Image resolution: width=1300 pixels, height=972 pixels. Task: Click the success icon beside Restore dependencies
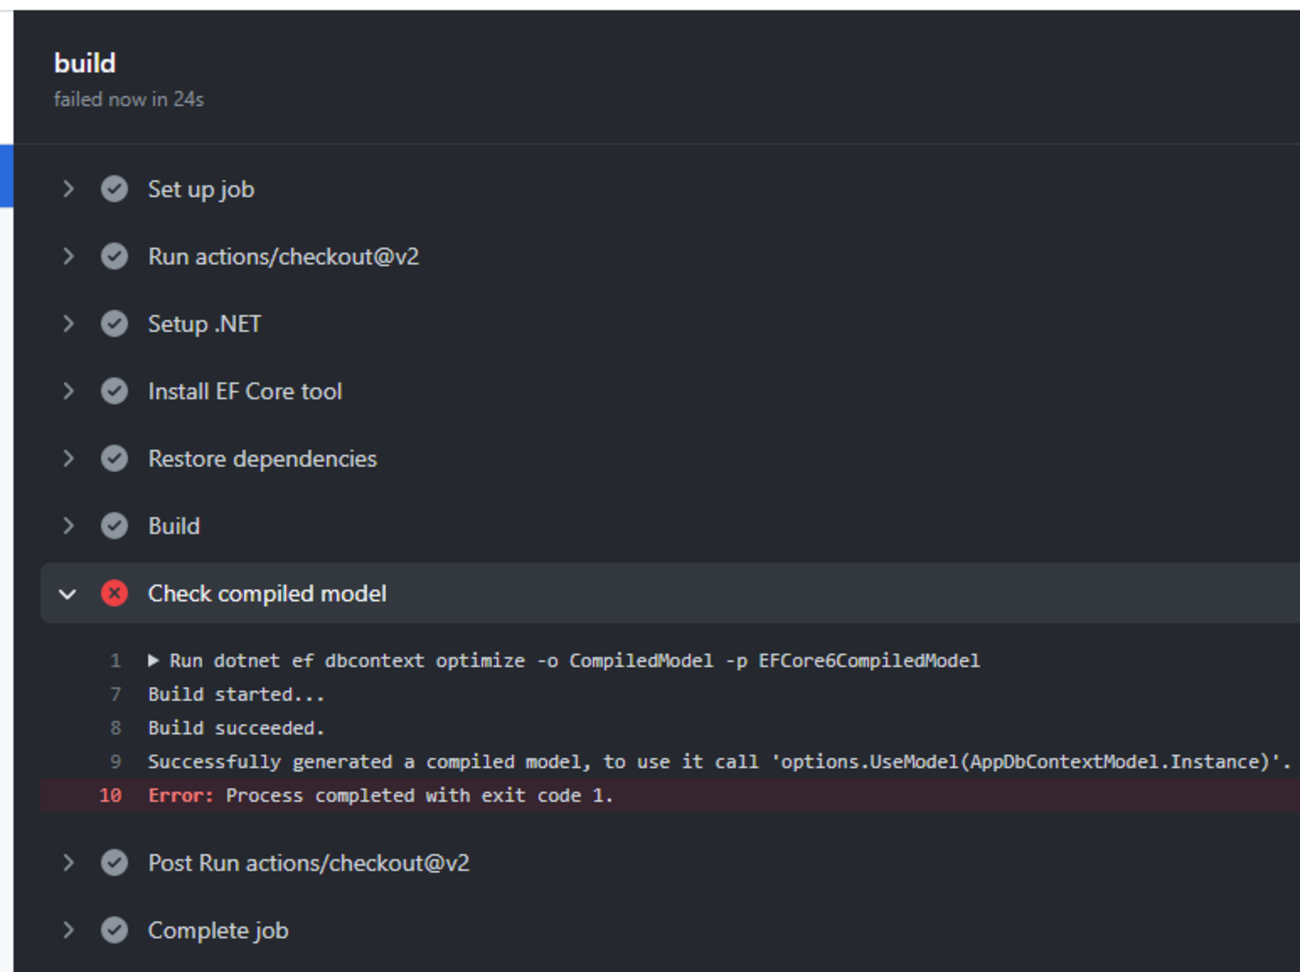(x=114, y=459)
